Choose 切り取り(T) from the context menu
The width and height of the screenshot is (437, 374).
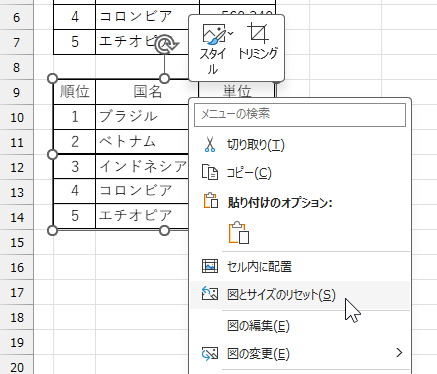300,145
